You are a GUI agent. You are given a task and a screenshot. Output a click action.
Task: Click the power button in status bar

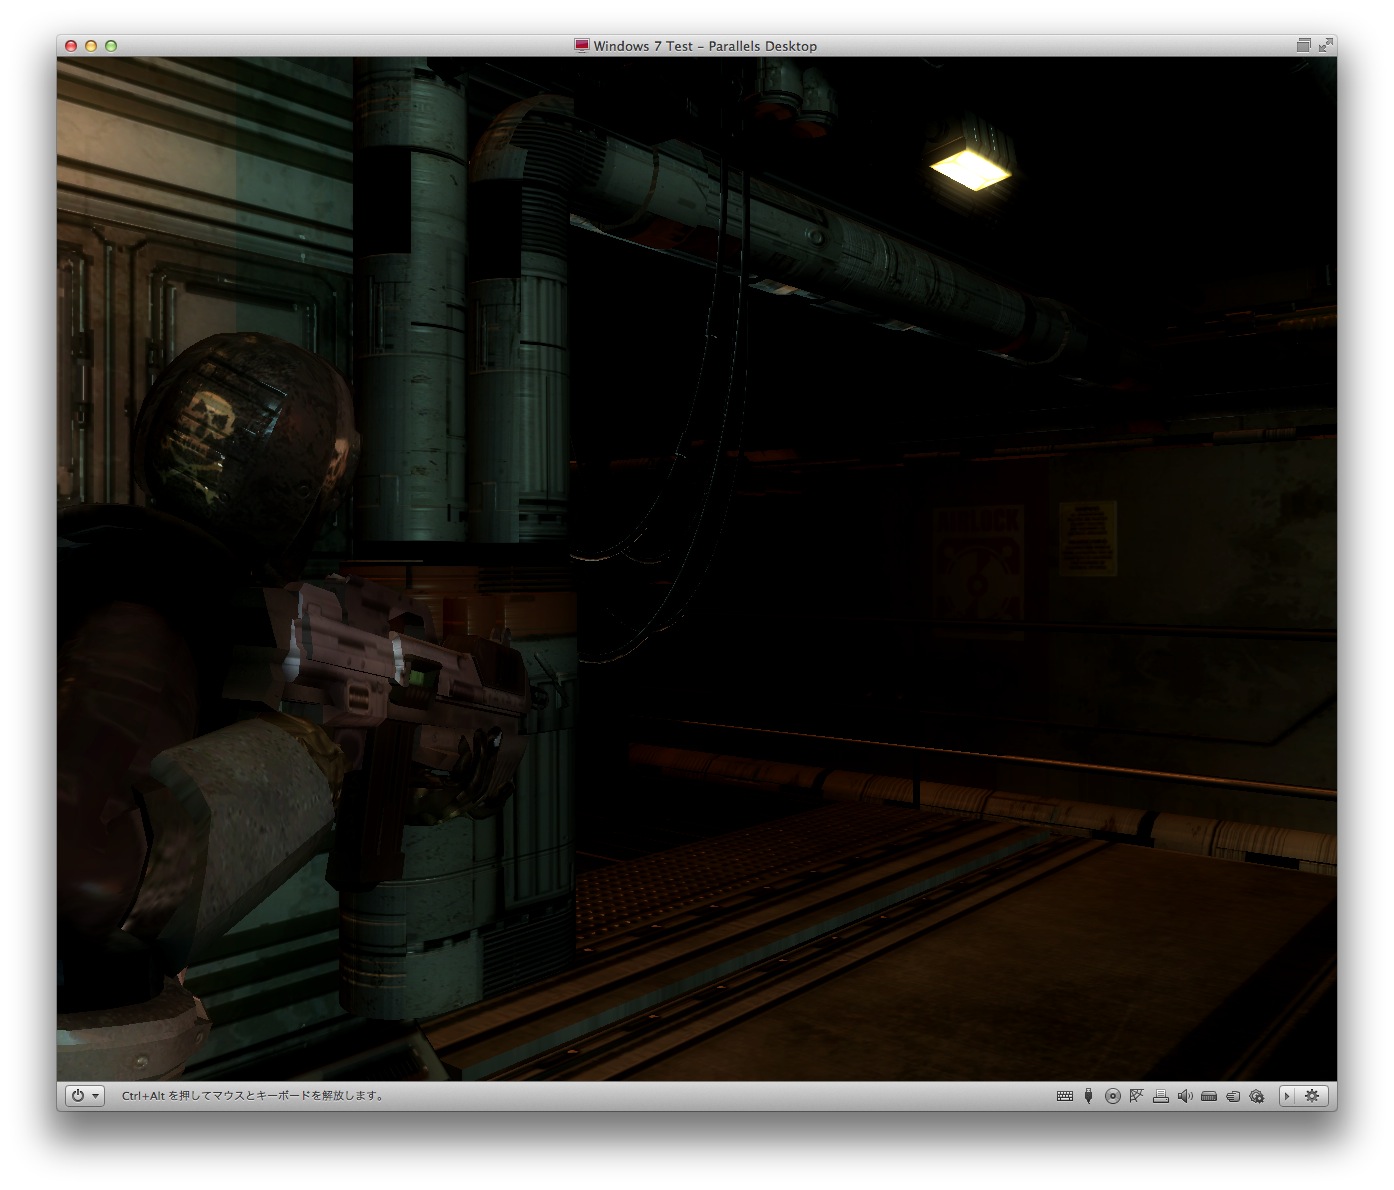point(77,1096)
